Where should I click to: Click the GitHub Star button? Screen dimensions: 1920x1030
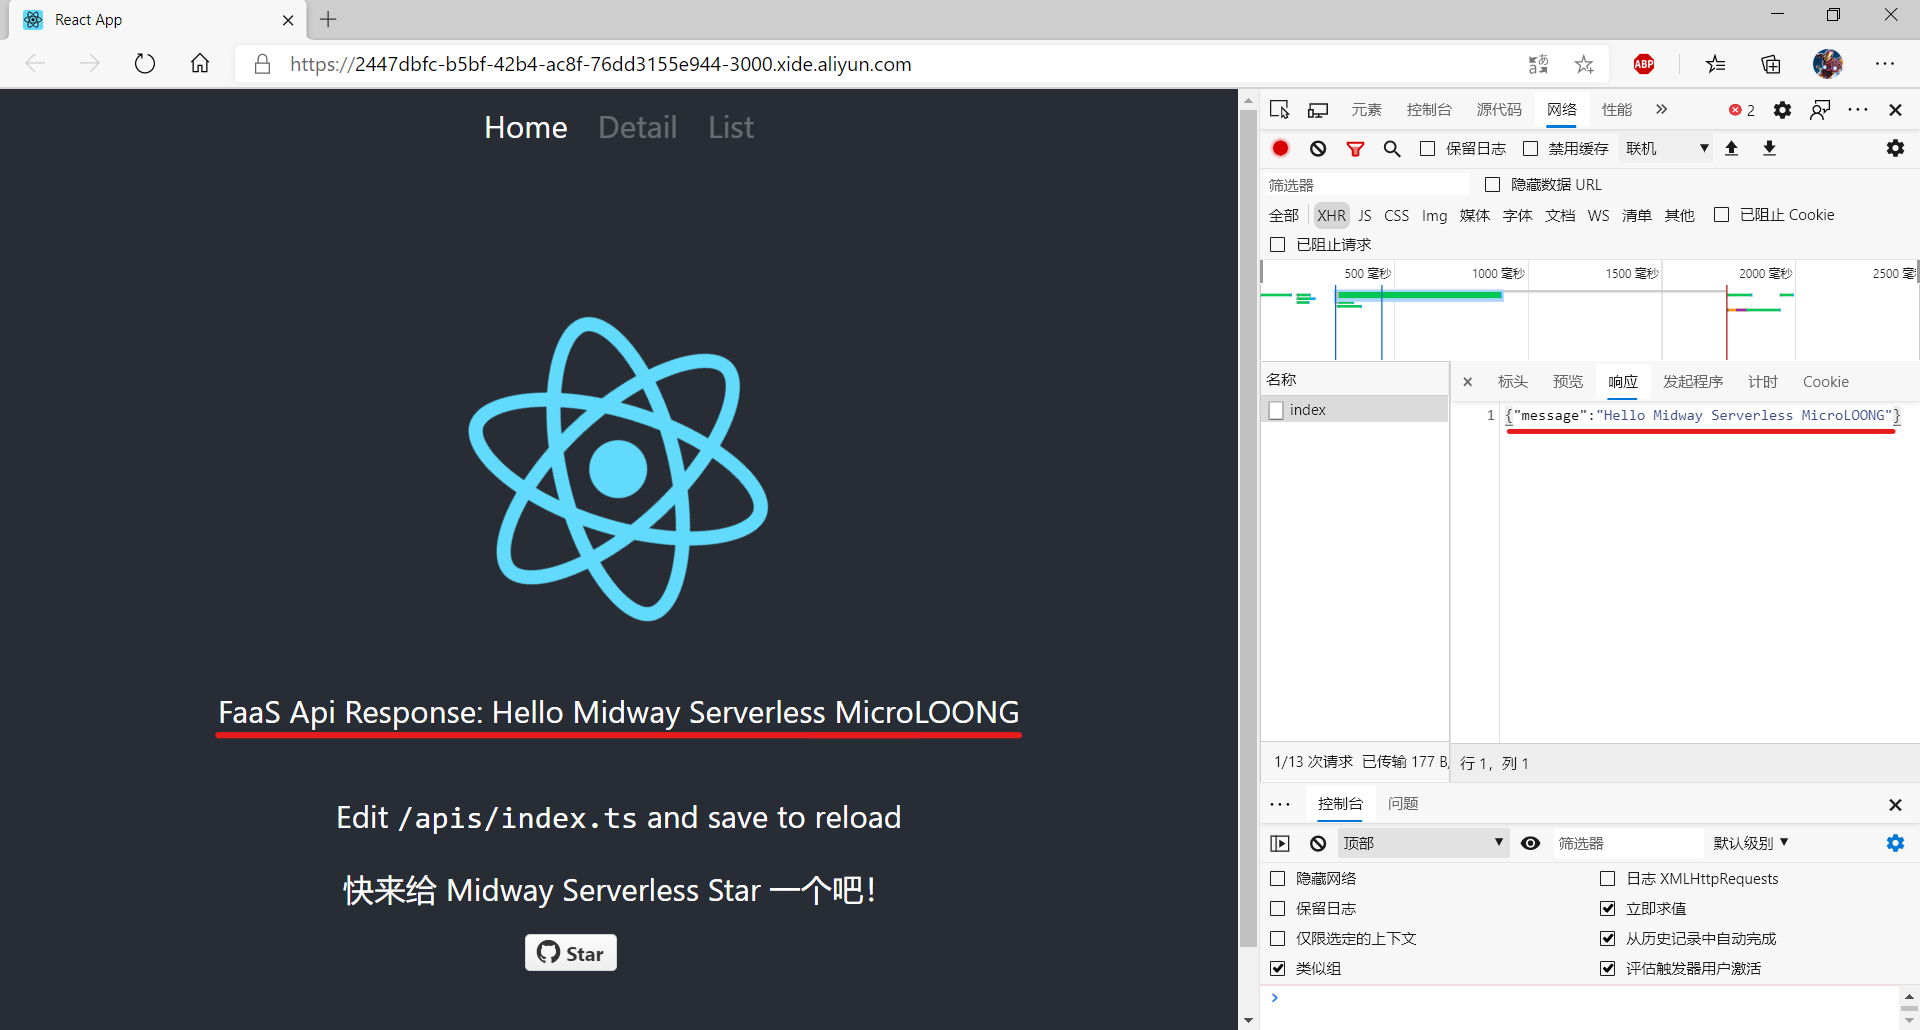click(x=570, y=953)
